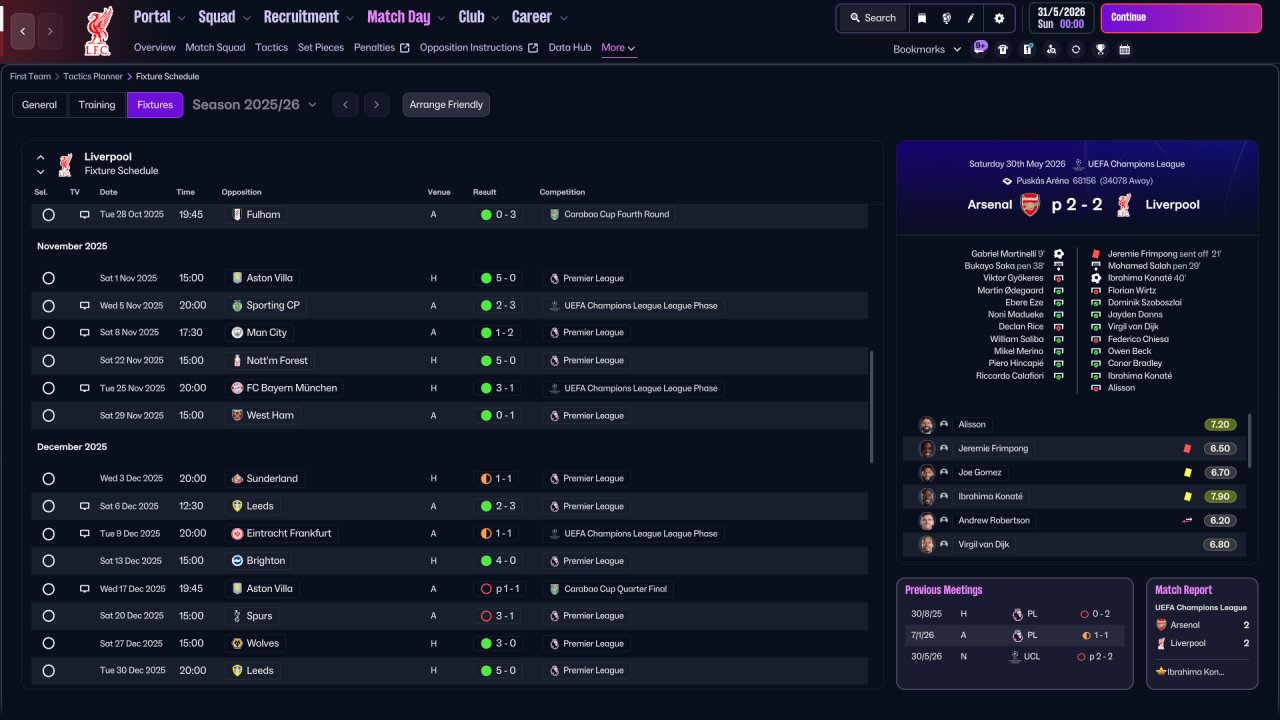Viewport: 1280px width, 720px height.
Task: Open the Data Hub subtab
Action: (x=570, y=48)
